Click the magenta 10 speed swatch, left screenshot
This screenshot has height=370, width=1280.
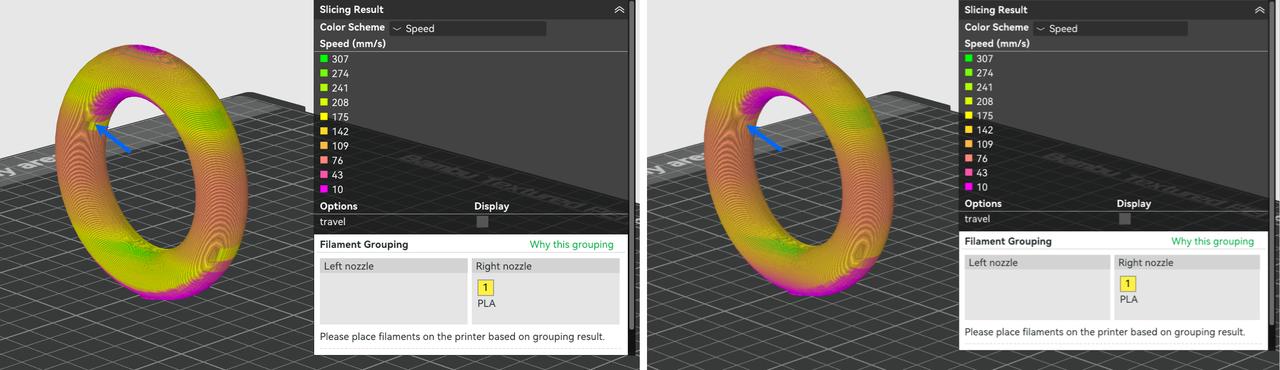point(324,189)
